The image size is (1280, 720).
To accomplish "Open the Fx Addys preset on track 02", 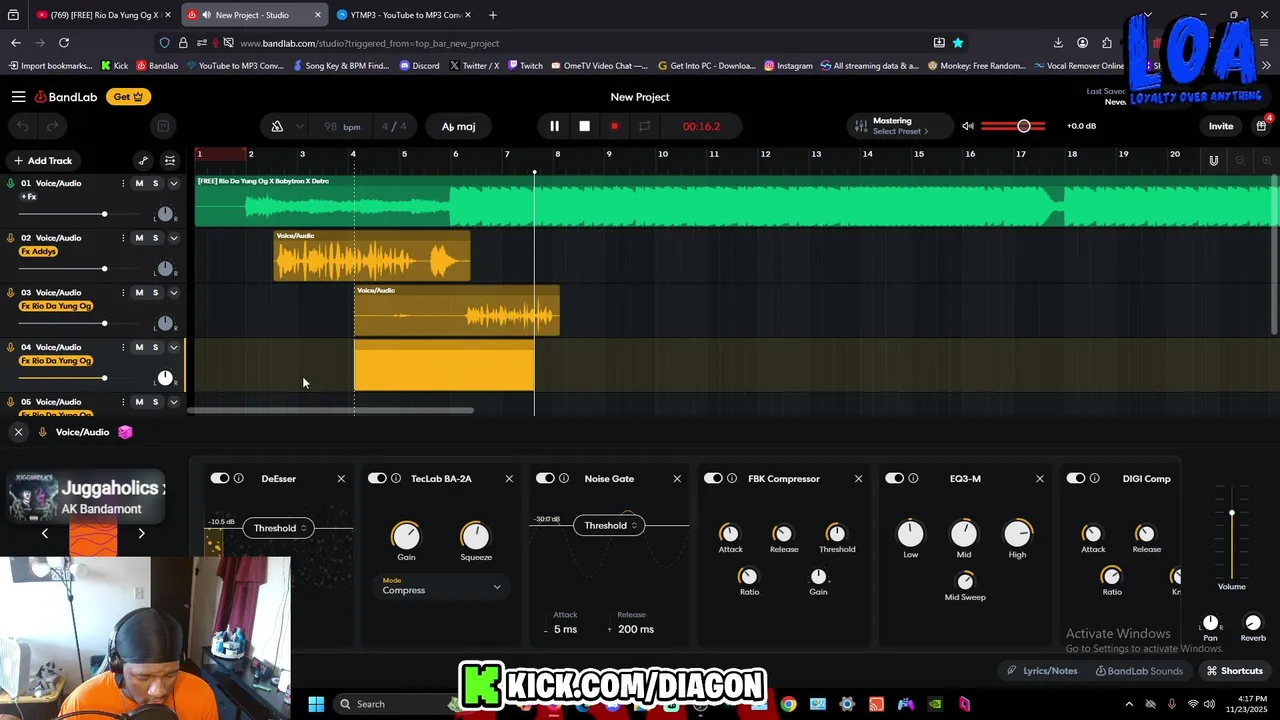I will click(39, 251).
